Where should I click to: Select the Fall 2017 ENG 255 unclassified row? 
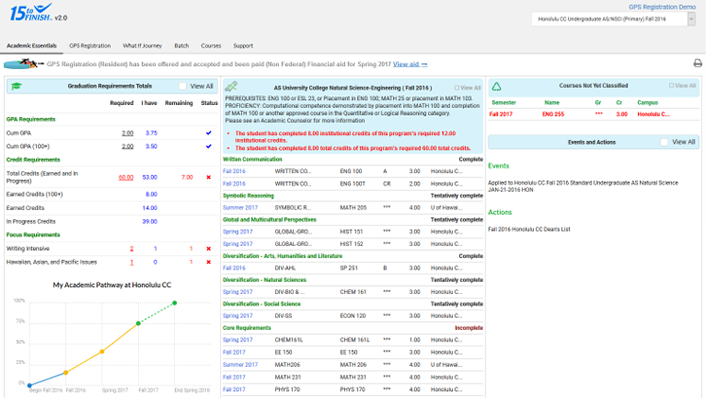click(x=593, y=114)
